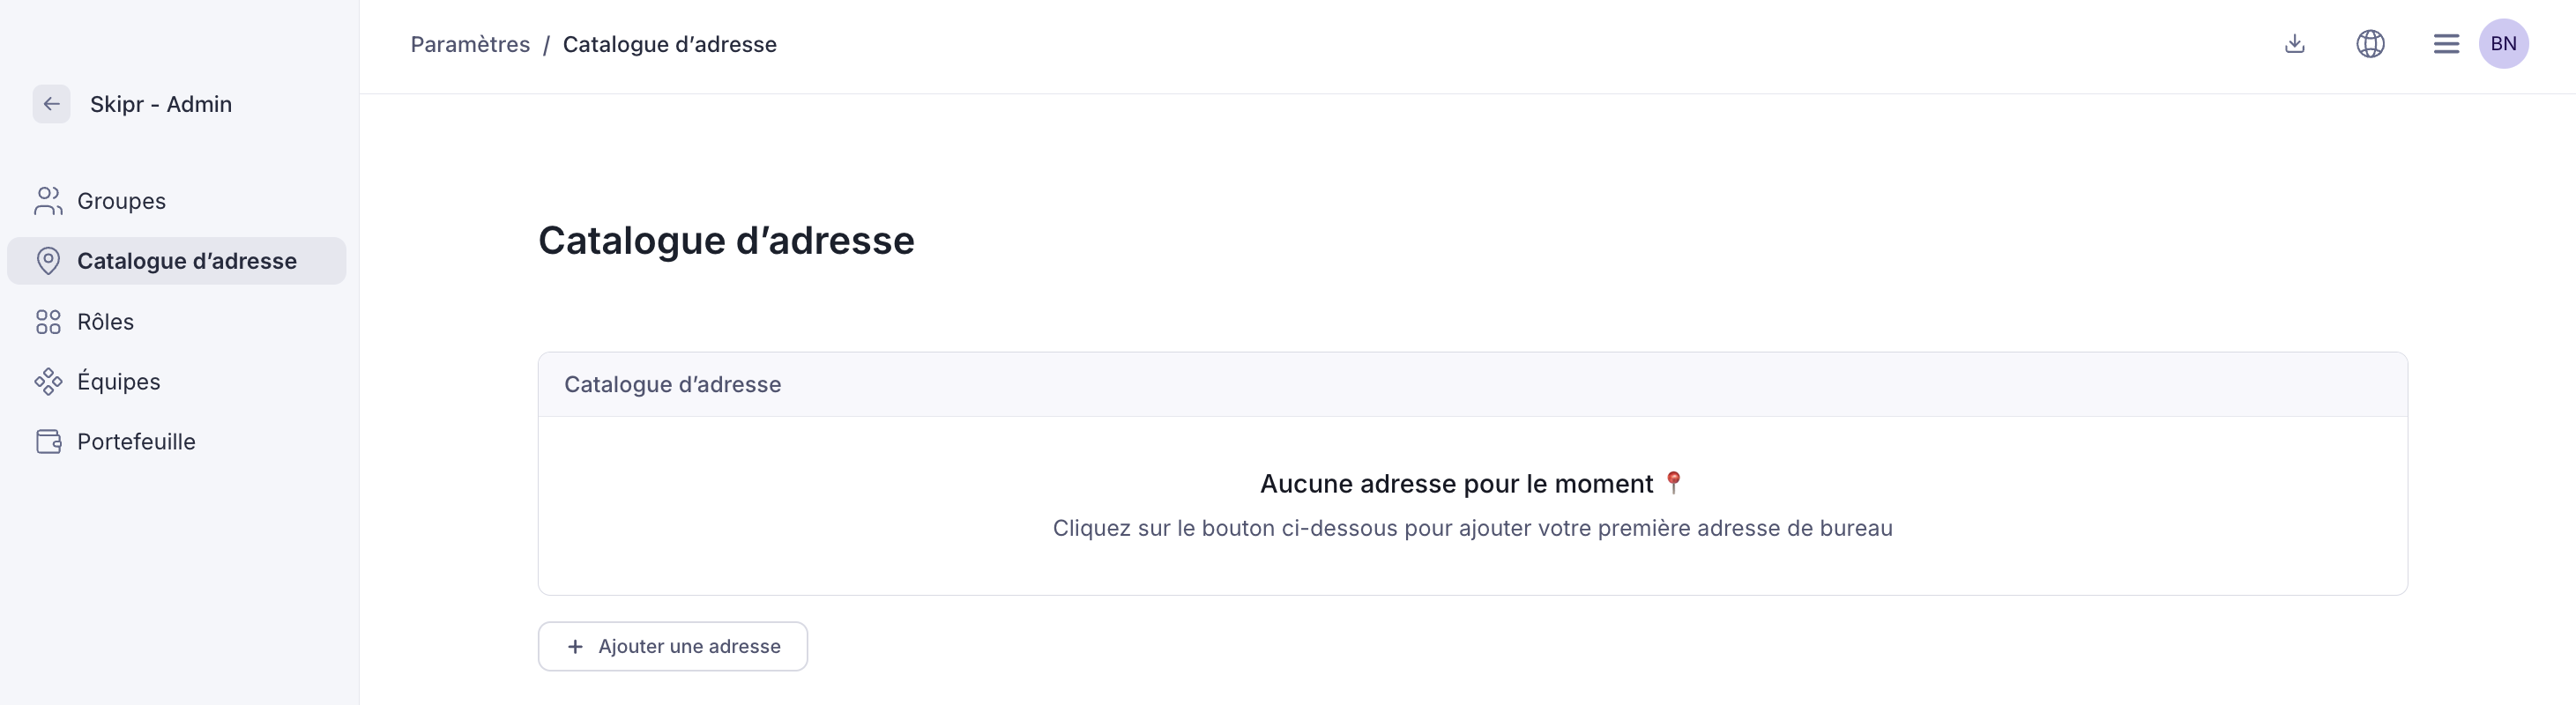Open Portefeuille from the sidebar
This screenshot has height=705, width=2576.
coord(136,442)
